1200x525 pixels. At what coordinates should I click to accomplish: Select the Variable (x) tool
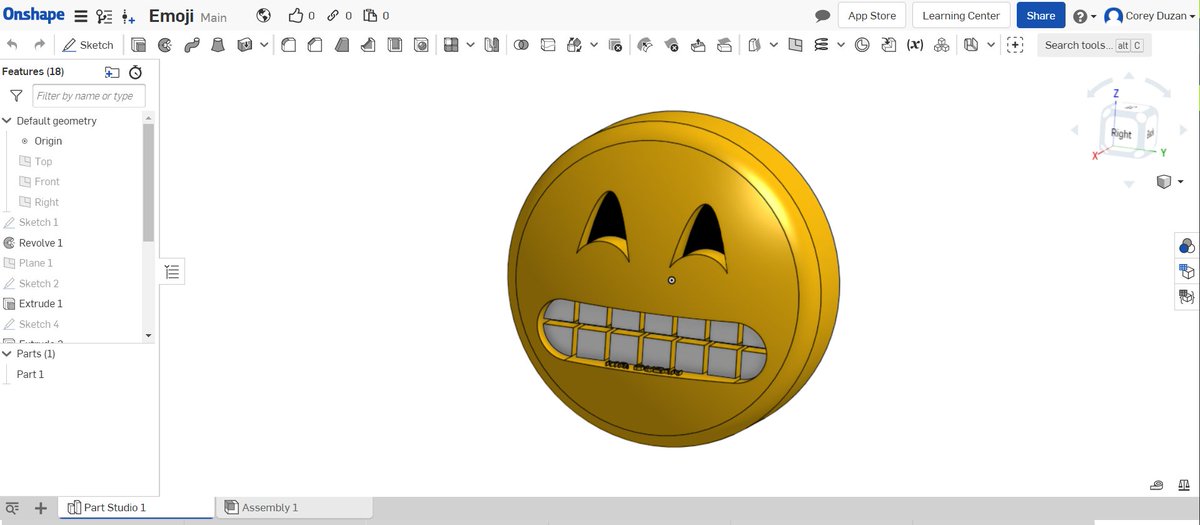coord(914,45)
